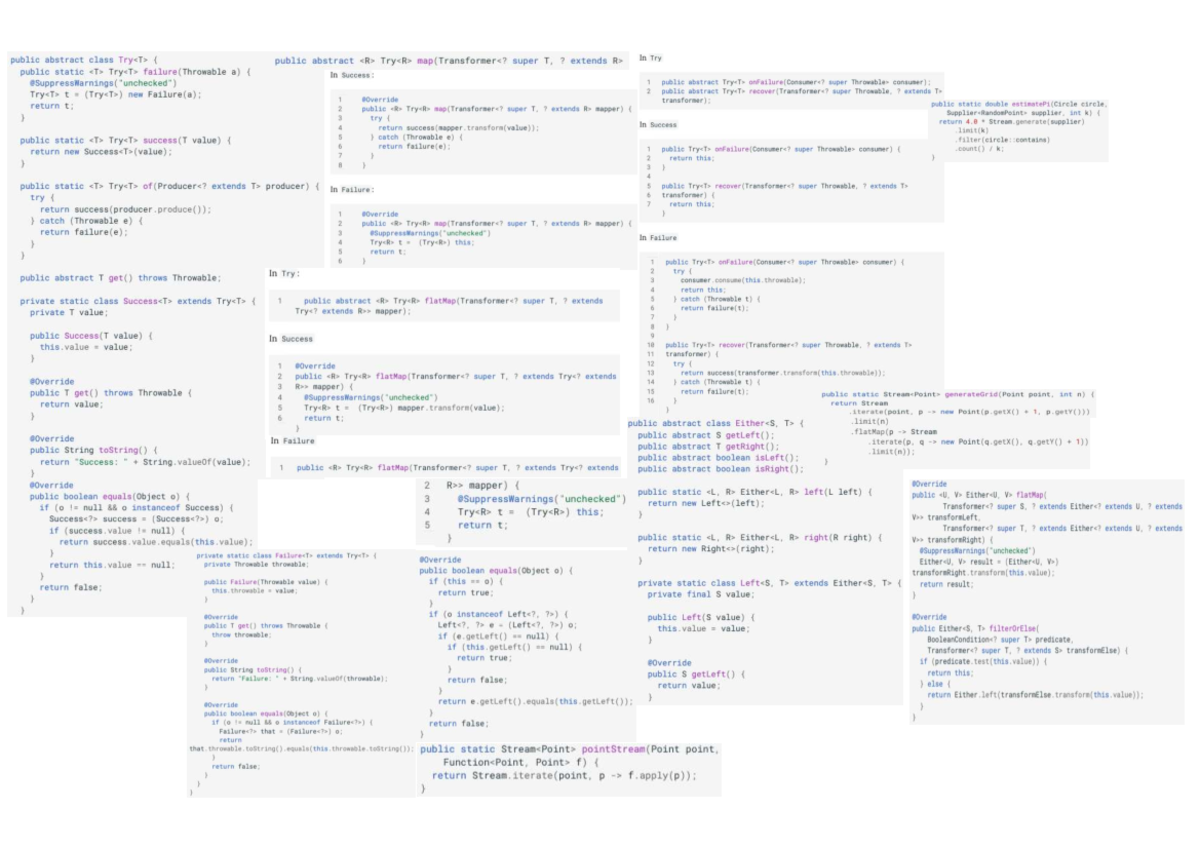The width and height of the screenshot is (1200, 848).
Task: Select the text "return new Success<T>(value);"
Action: pyautogui.click(x=101, y=151)
